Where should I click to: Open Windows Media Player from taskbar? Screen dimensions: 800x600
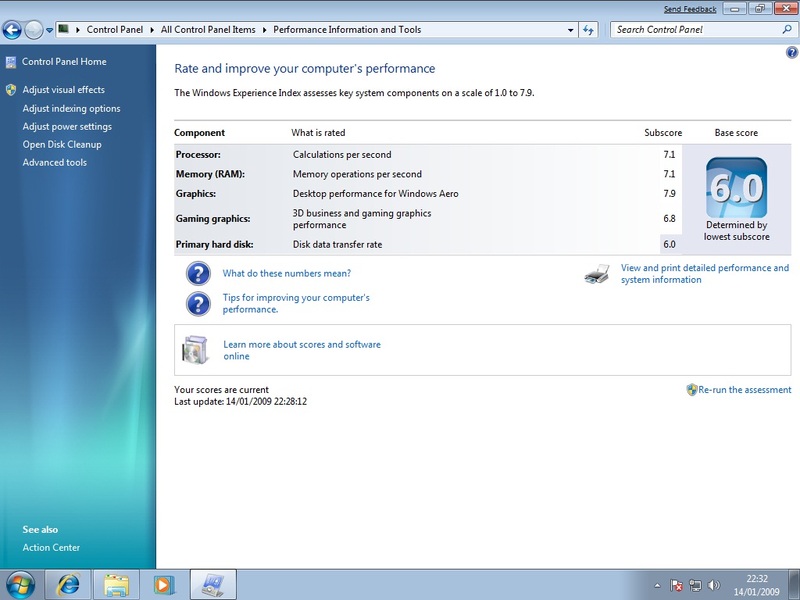coord(164,585)
